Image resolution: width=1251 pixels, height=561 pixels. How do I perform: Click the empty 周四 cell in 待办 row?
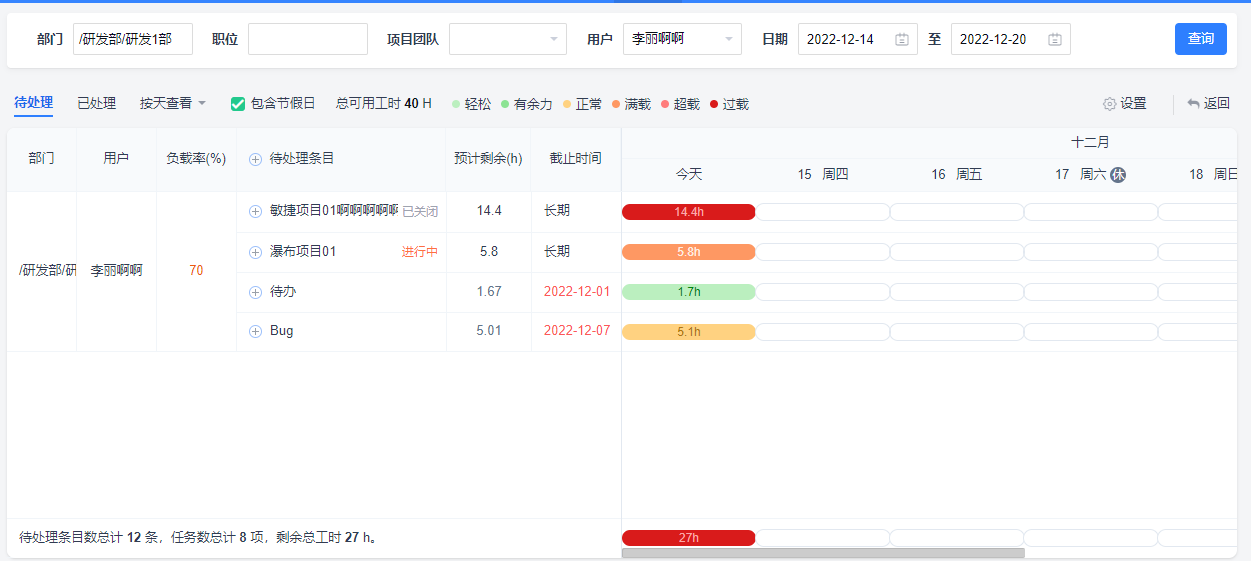[822, 292]
